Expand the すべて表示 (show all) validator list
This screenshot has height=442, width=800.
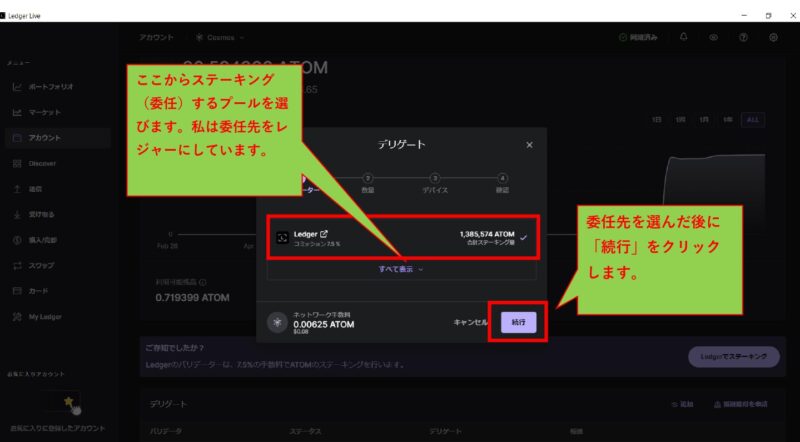(401, 269)
